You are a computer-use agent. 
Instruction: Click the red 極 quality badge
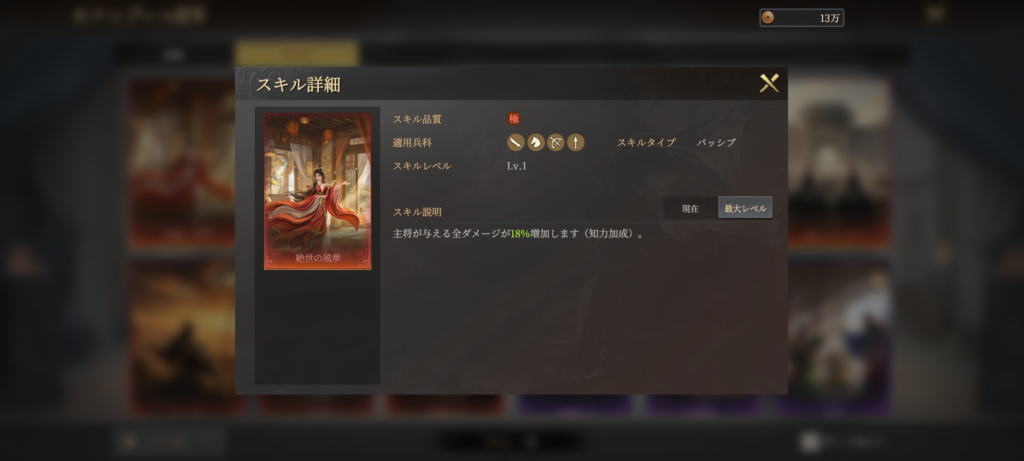pos(514,119)
